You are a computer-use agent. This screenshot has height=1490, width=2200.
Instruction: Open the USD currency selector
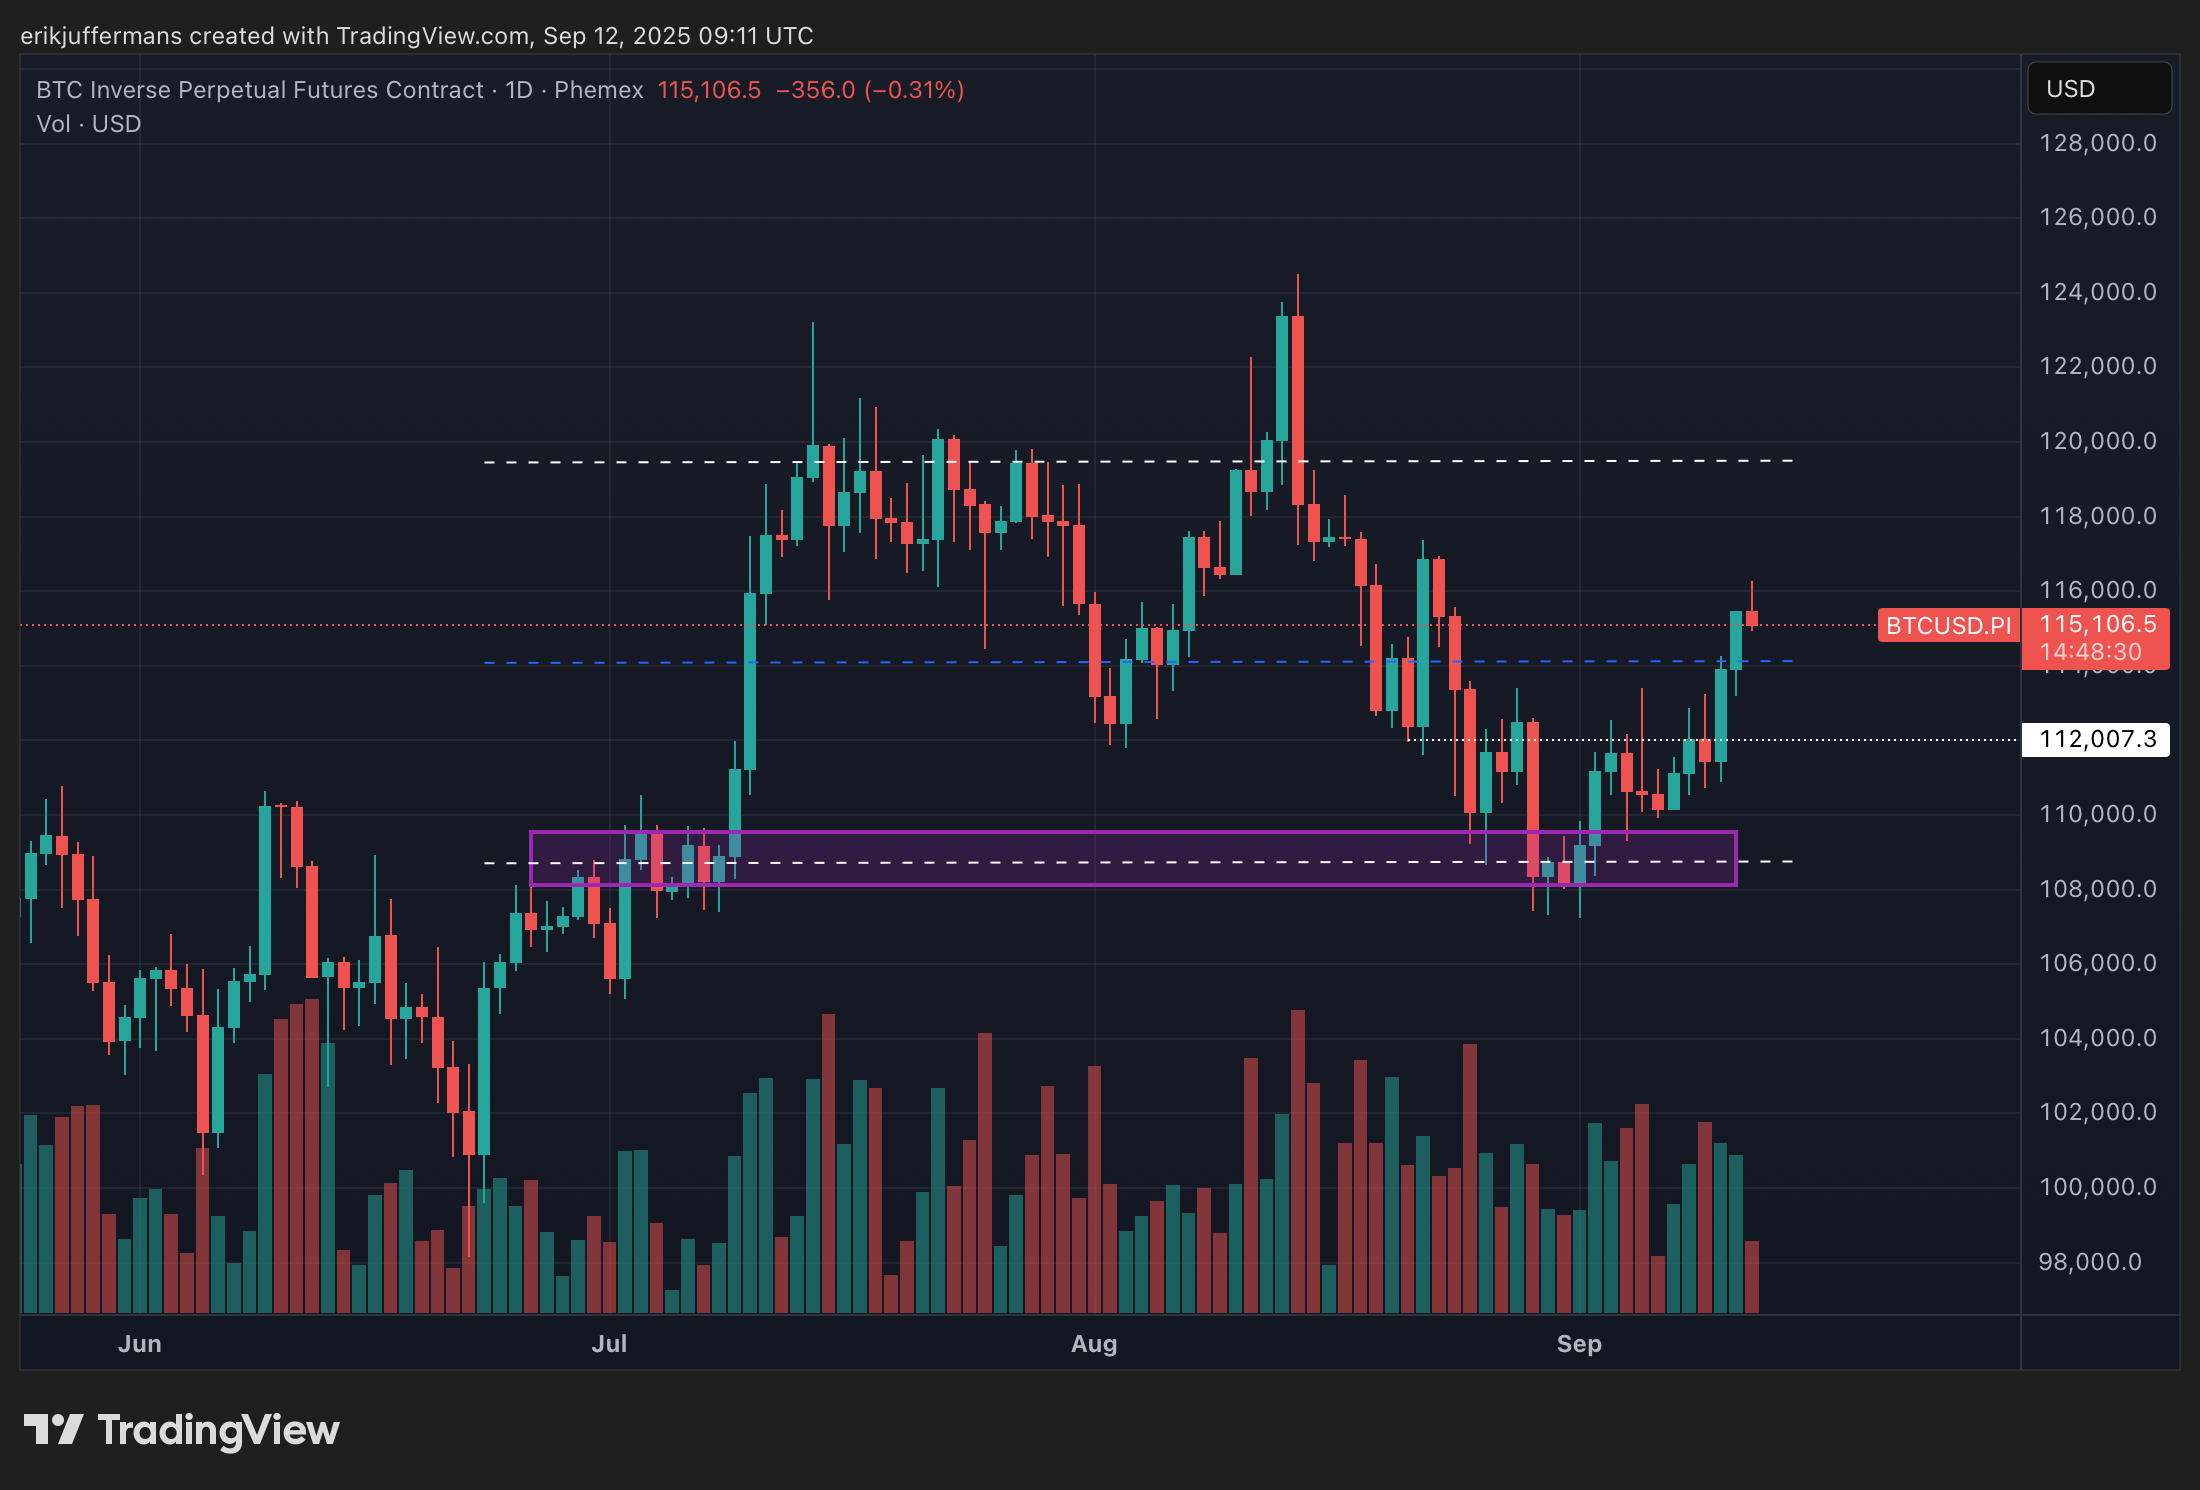(2098, 89)
